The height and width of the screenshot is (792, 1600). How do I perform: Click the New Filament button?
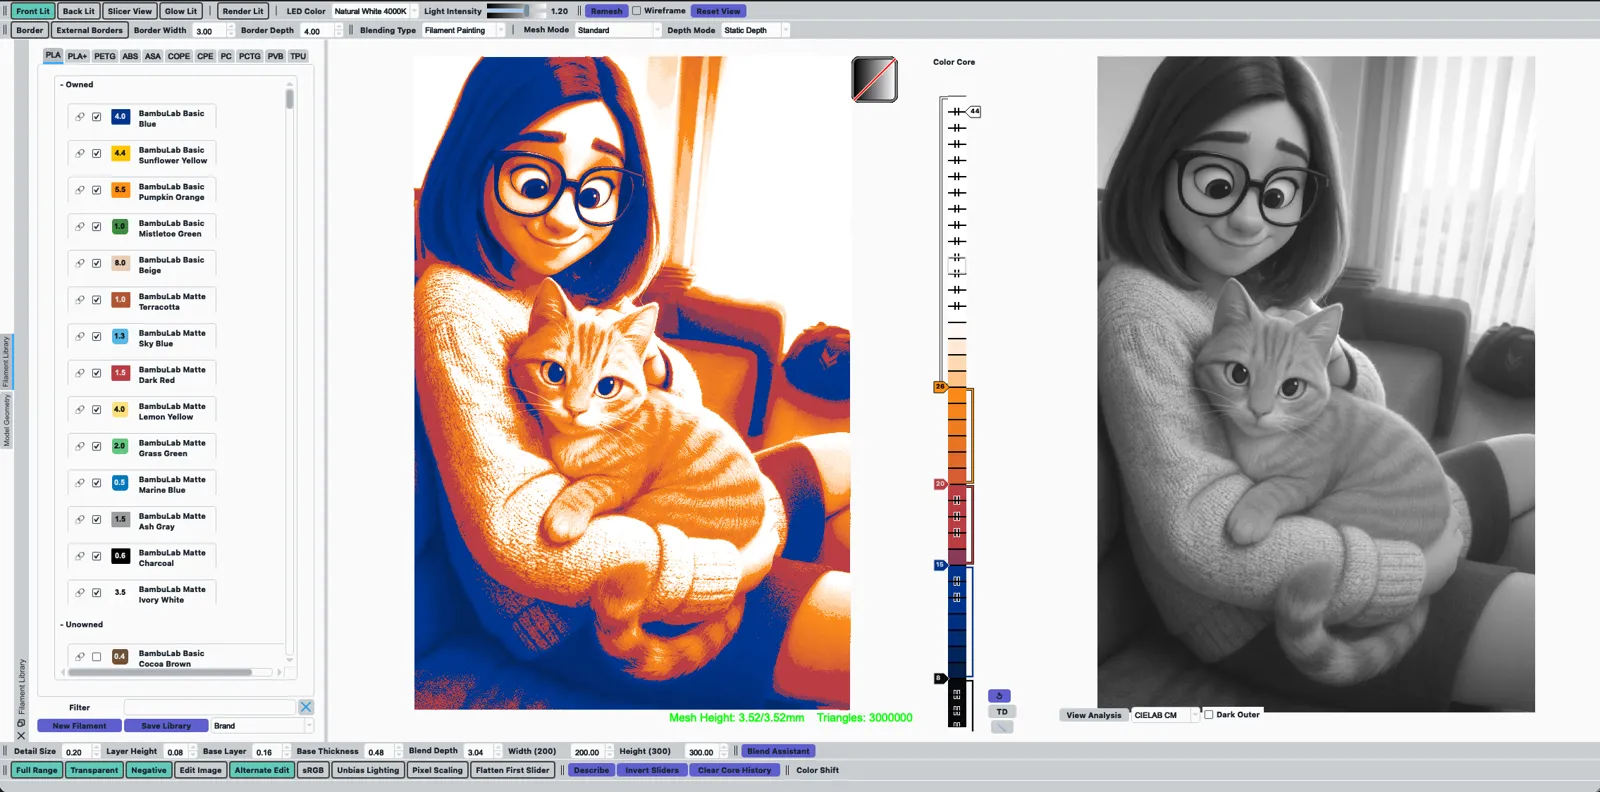(x=80, y=726)
